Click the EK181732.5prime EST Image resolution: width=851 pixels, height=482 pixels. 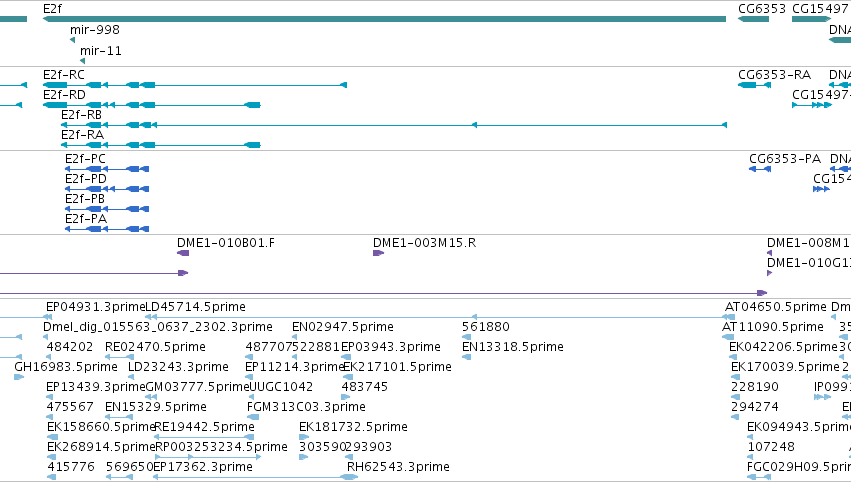coord(304,437)
